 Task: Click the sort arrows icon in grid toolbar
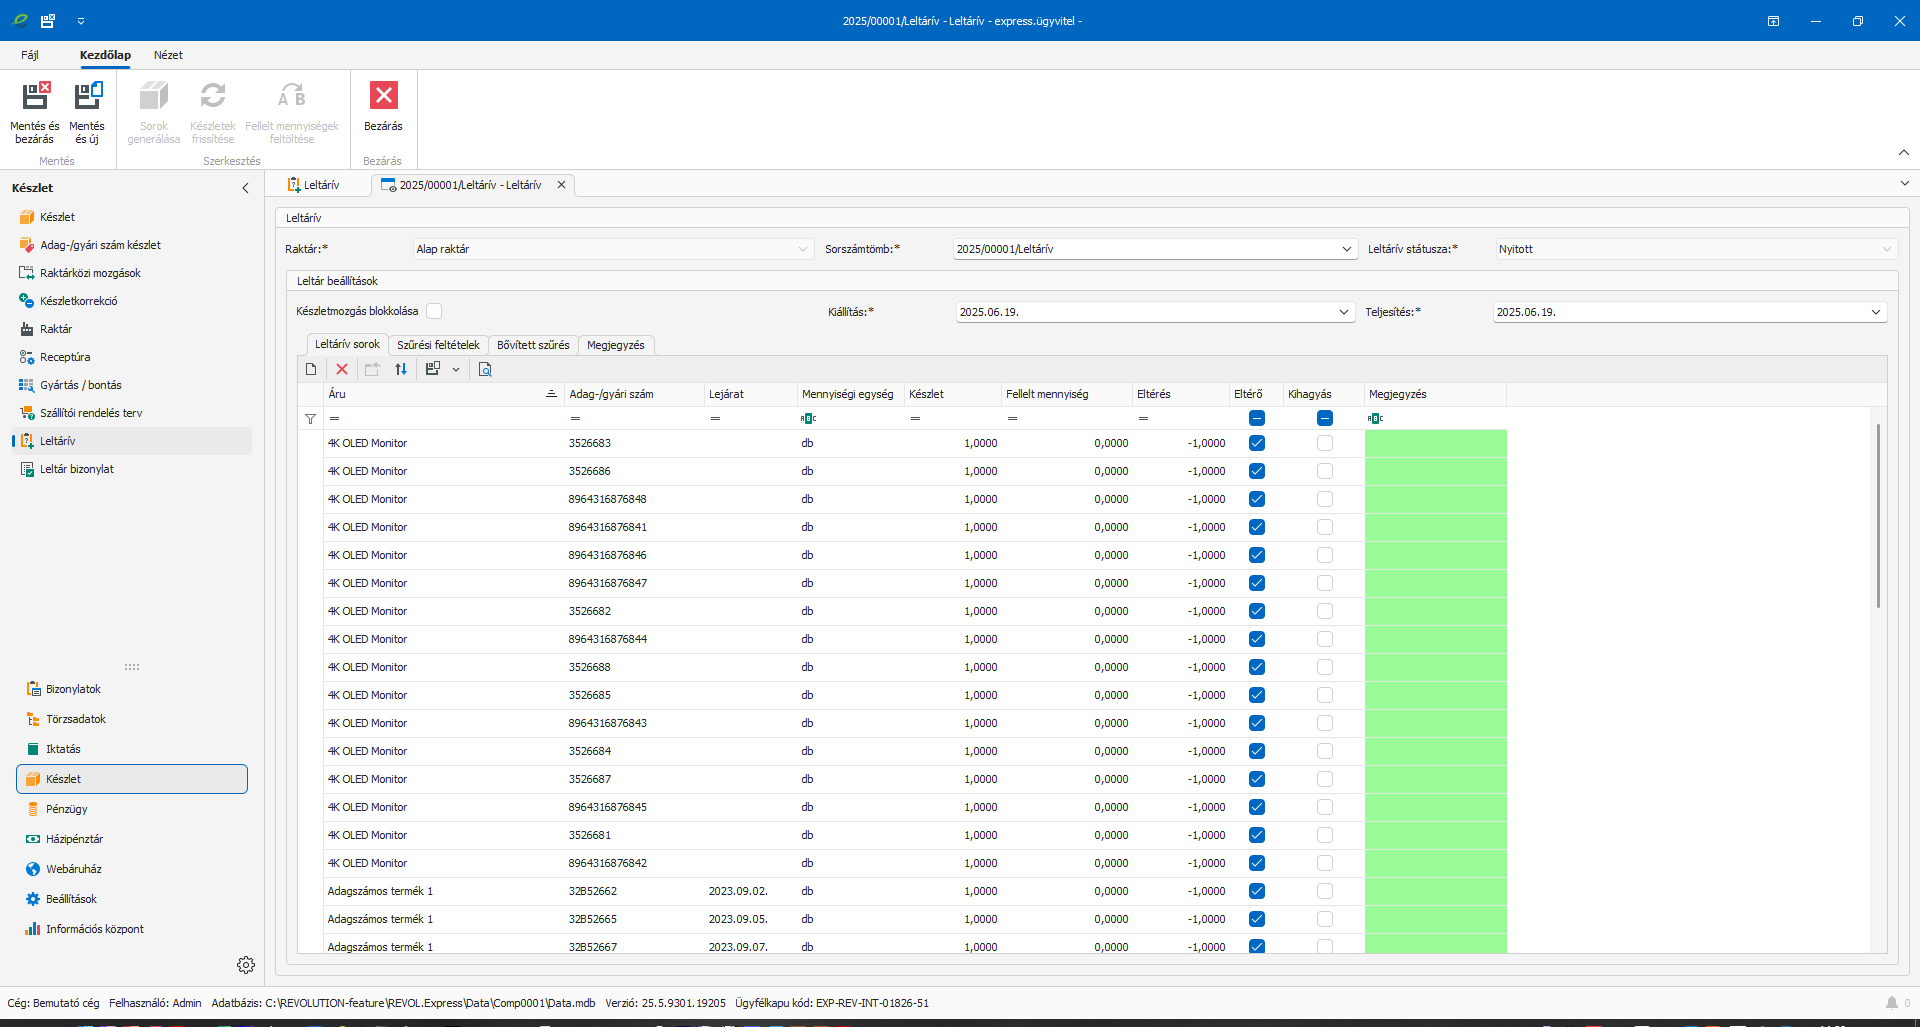point(401,369)
